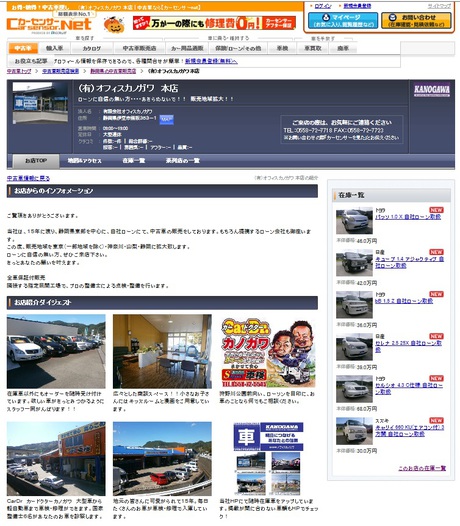Image resolution: width=460 pixels, height=526 pixels.
Task: Open the bB 1.5 Z listing link
Action: point(404,301)
